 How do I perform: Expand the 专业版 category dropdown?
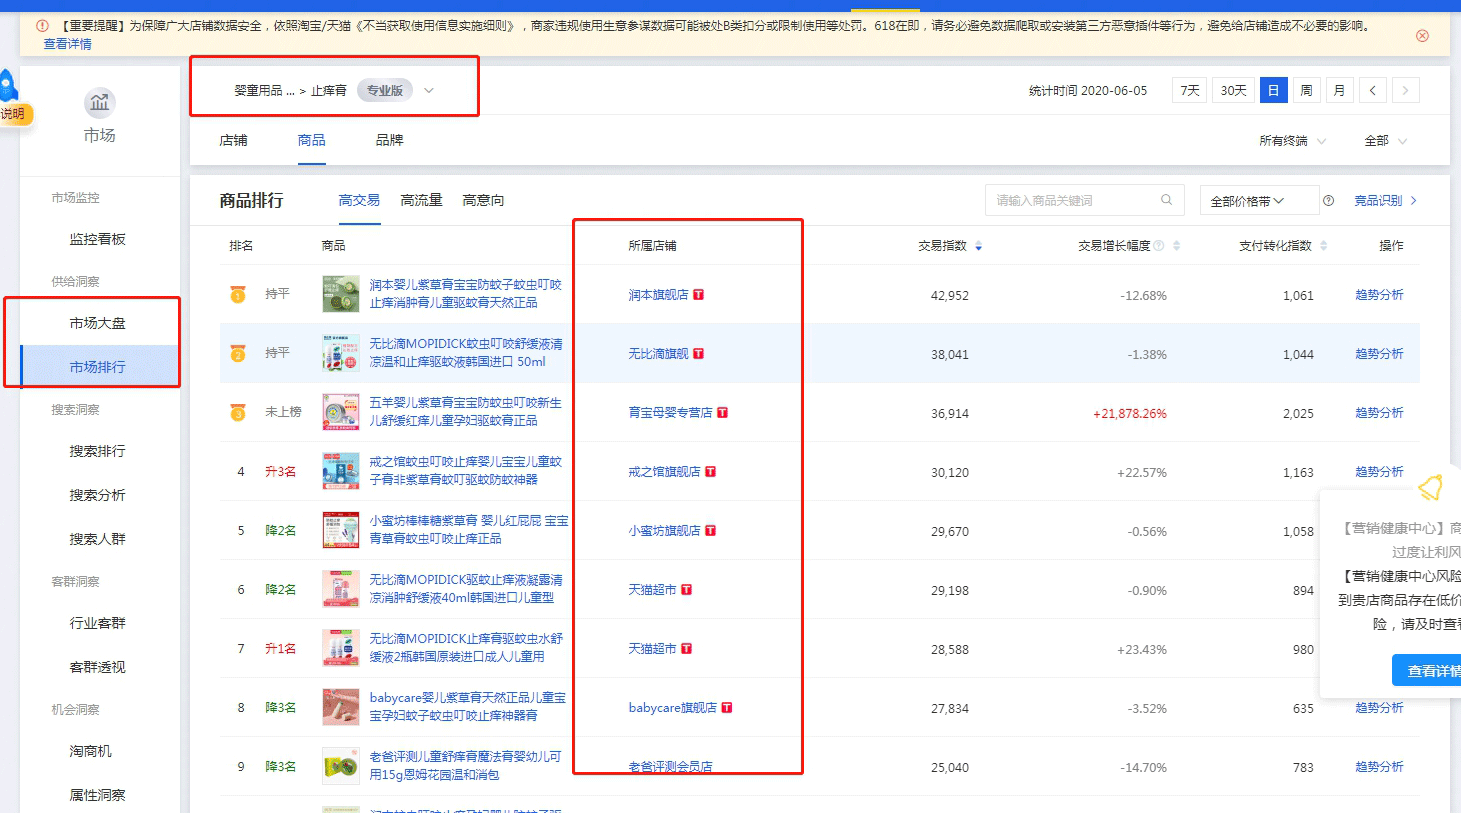pos(428,91)
